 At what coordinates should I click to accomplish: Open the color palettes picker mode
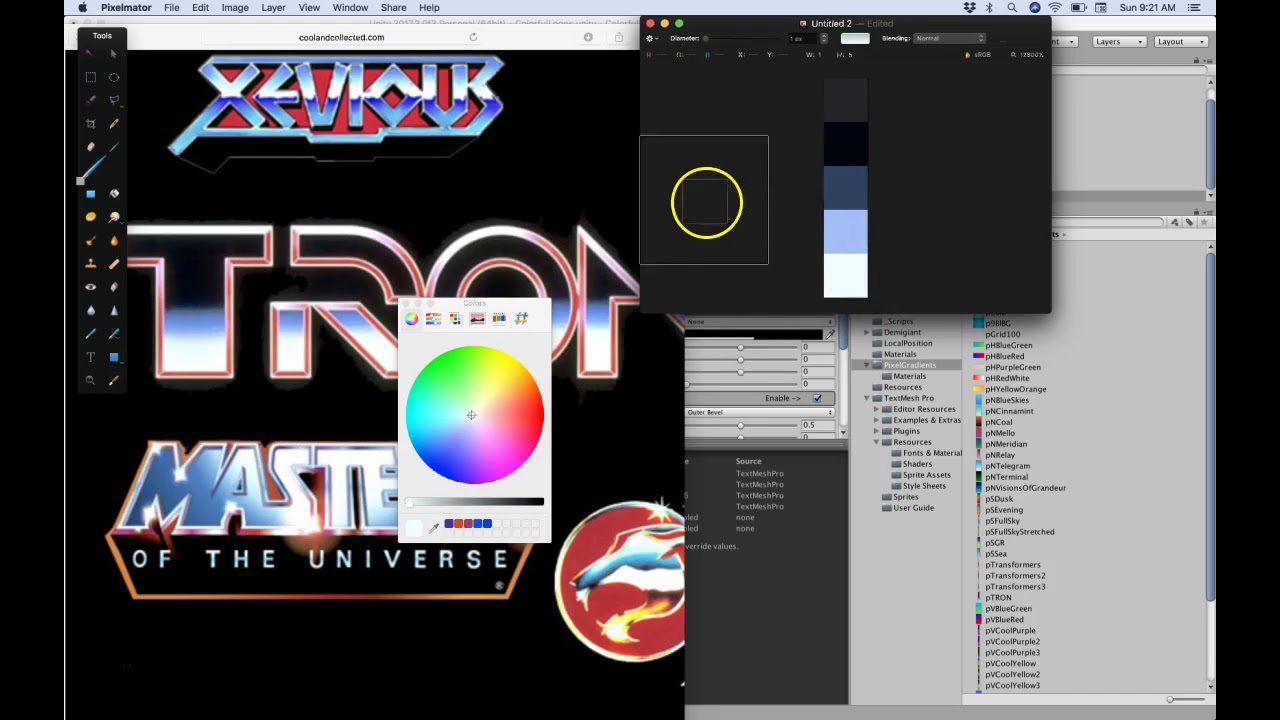pyautogui.click(x=455, y=318)
